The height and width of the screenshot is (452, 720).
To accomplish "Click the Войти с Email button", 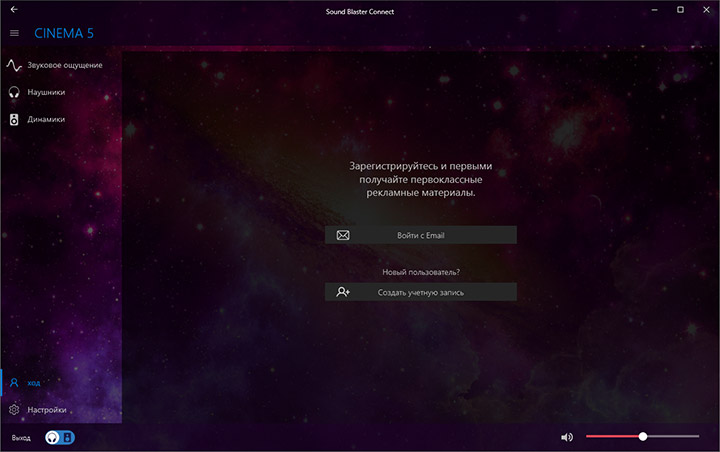I will pyautogui.click(x=421, y=235).
